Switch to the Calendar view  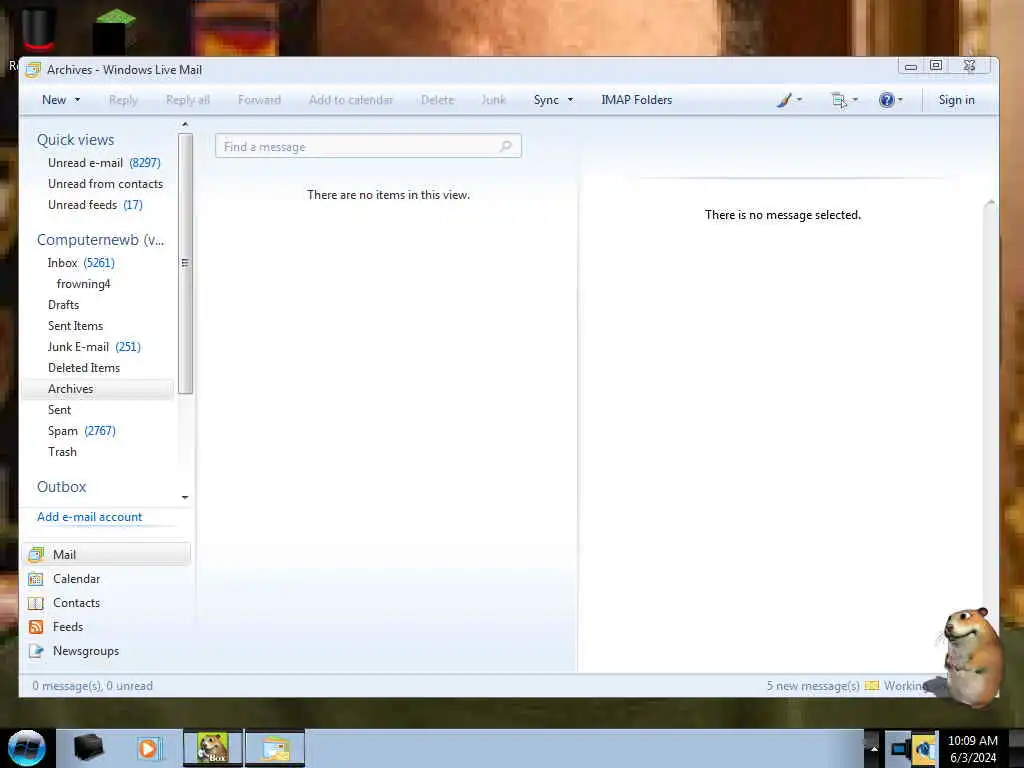[x=76, y=579]
